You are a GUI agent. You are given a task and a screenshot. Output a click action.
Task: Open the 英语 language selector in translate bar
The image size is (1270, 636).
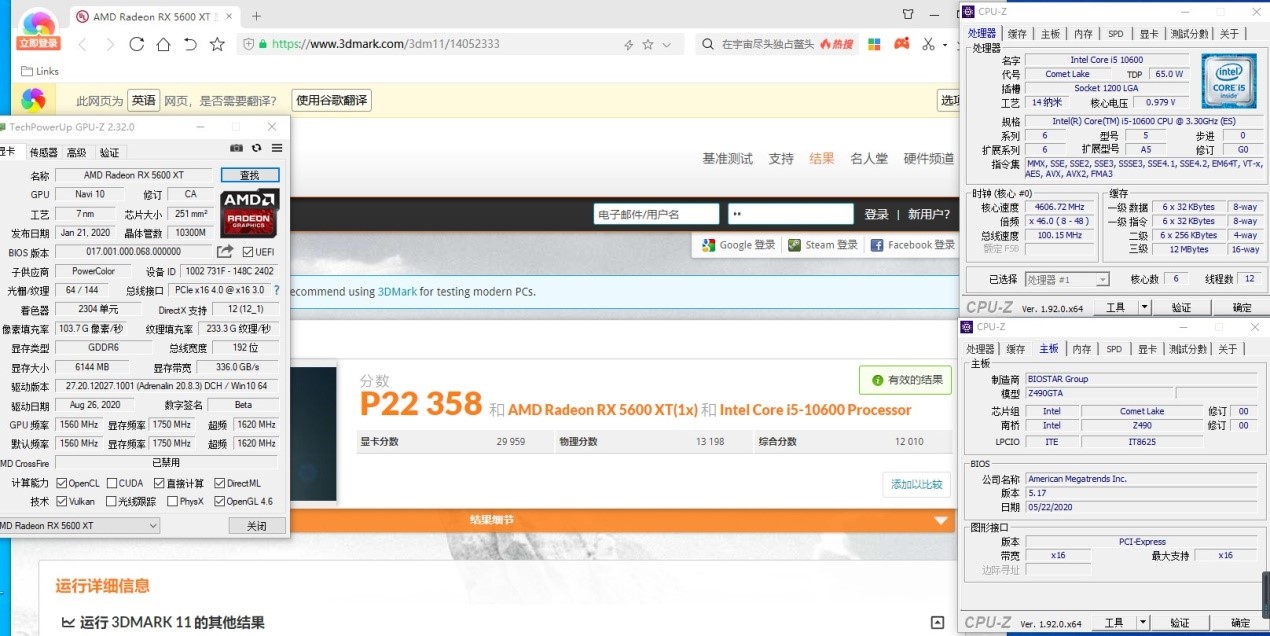coord(144,100)
